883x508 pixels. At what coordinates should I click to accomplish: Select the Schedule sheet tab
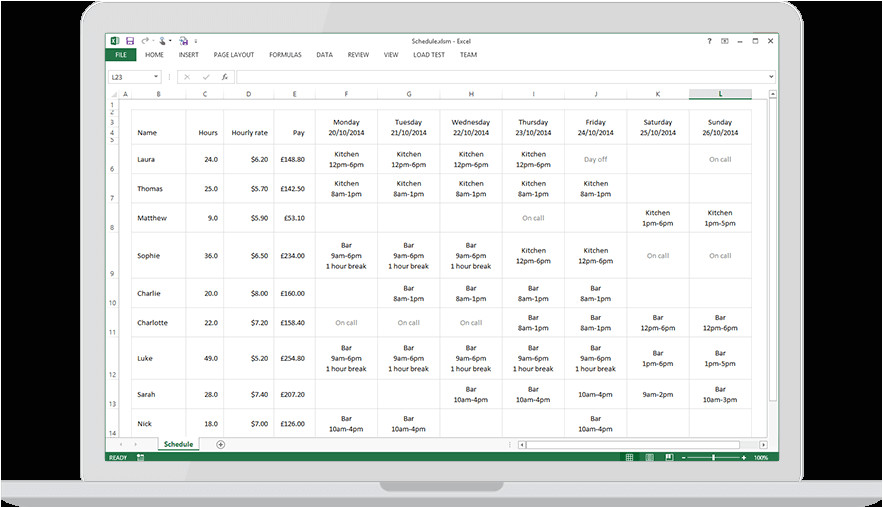coord(178,444)
